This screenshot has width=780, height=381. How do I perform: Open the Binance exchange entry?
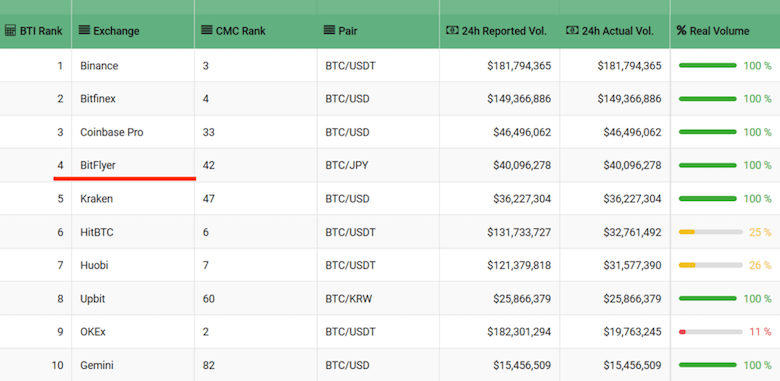(99, 66)
